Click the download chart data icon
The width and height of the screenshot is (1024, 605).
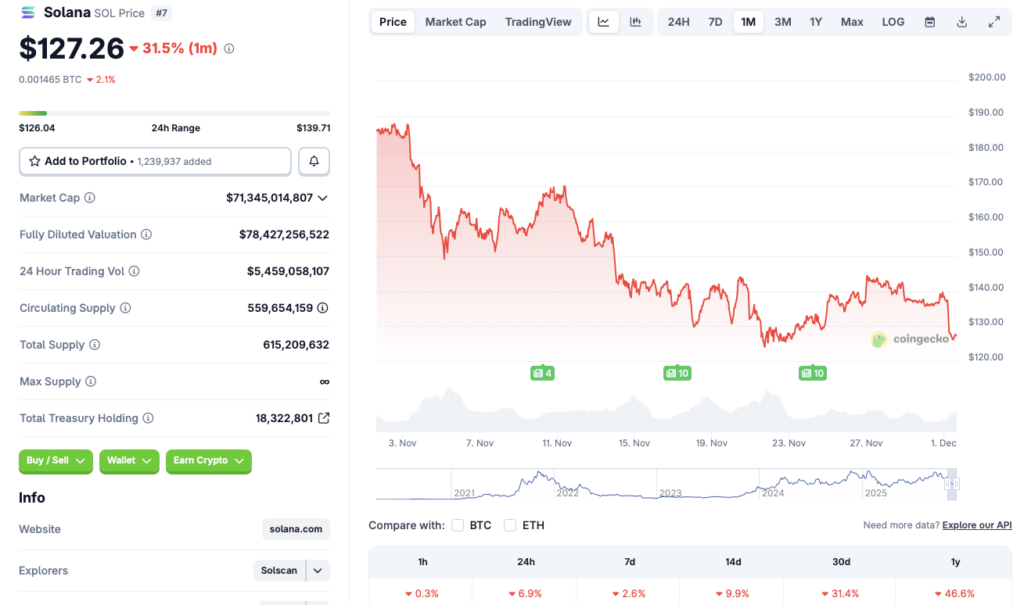[962, 21]
